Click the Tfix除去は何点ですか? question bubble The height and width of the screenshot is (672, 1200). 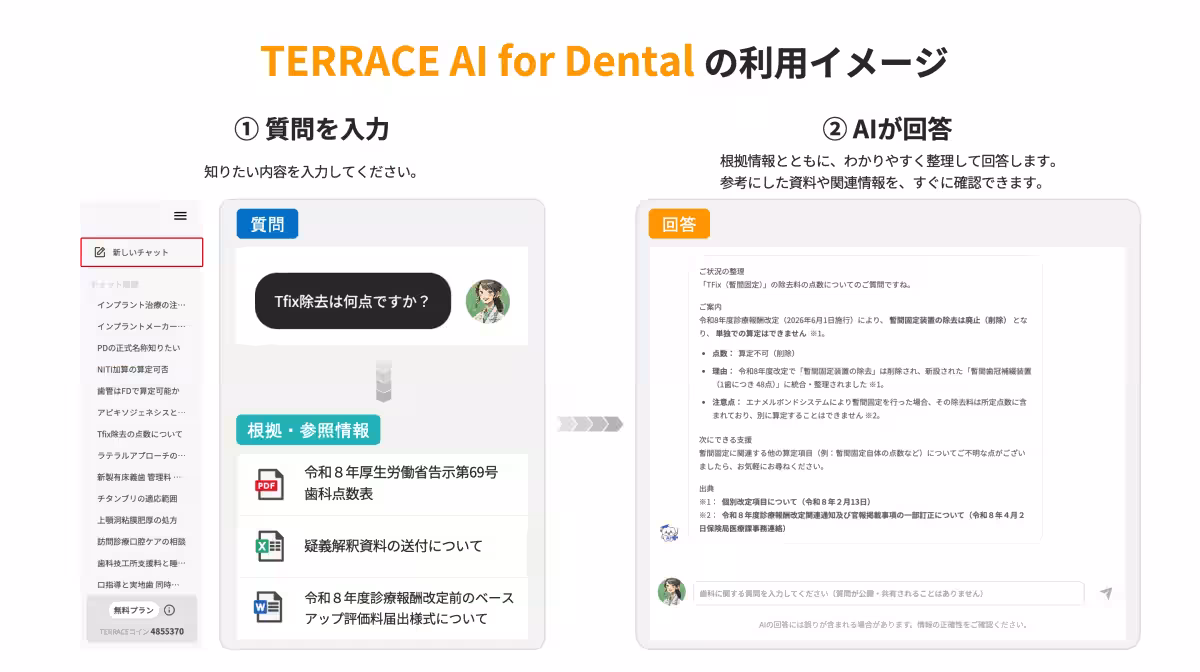pyautogui.click(x=353, y=301)
